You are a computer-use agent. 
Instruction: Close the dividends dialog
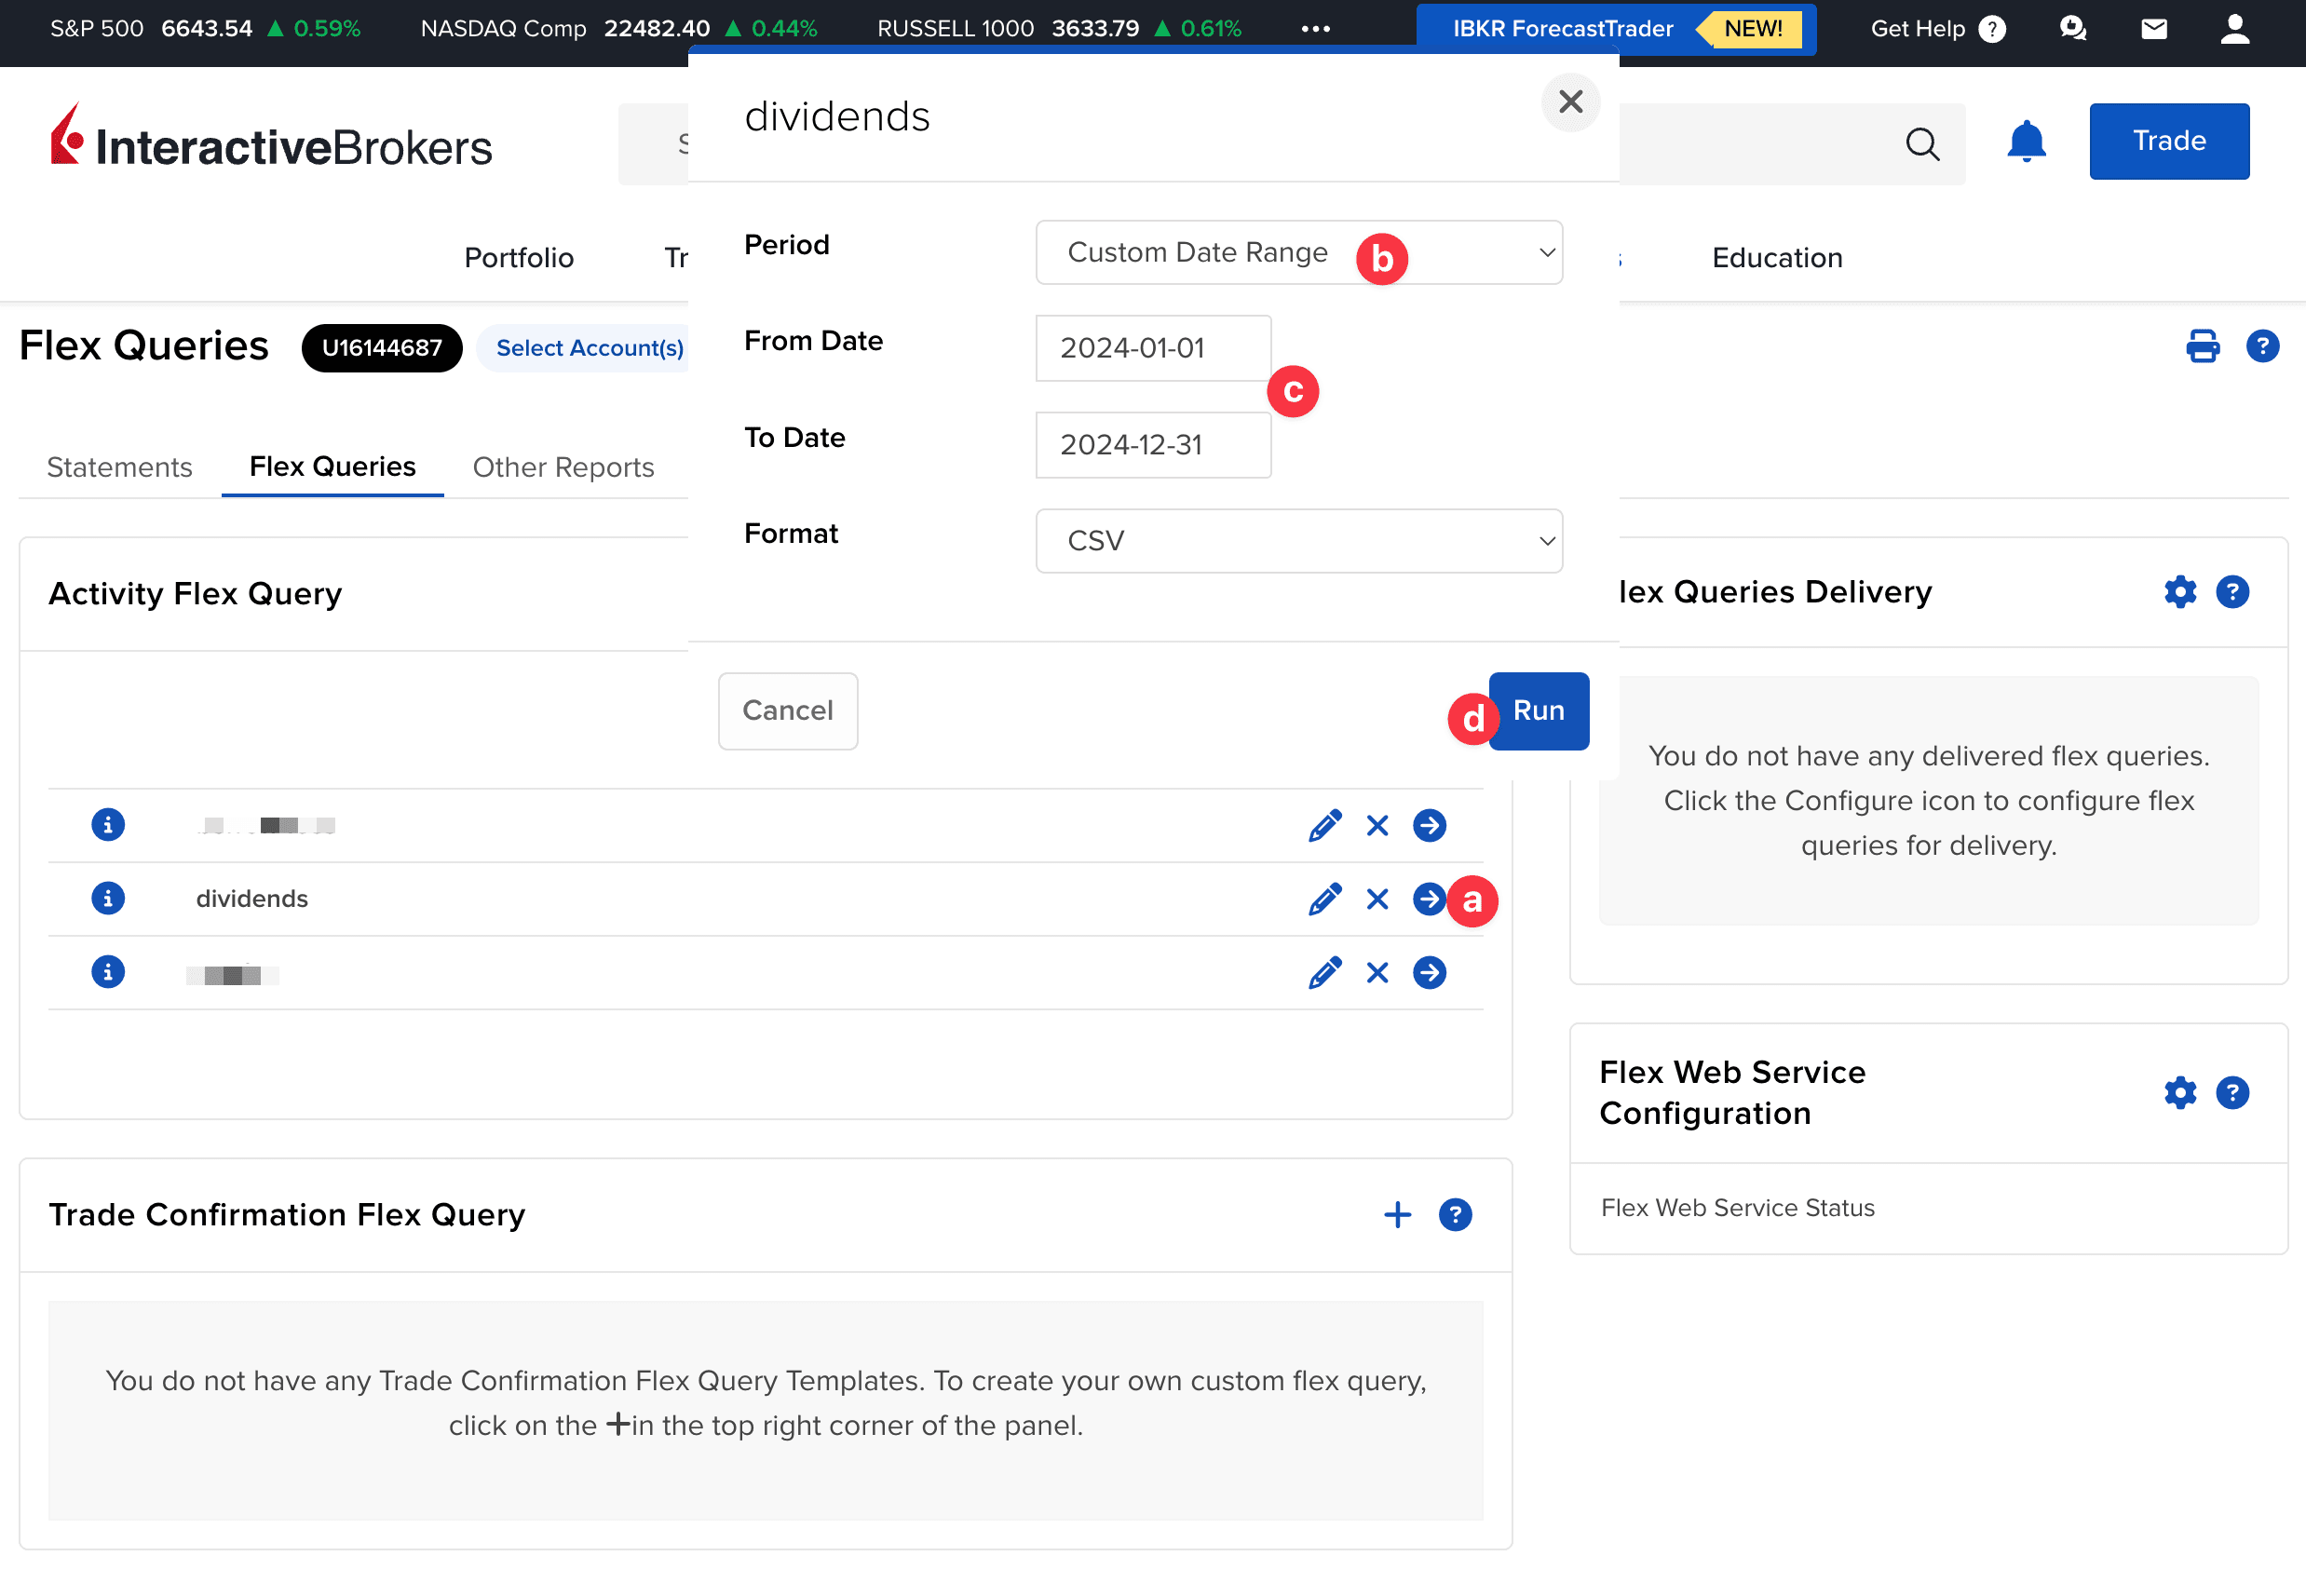[1570, 102]
